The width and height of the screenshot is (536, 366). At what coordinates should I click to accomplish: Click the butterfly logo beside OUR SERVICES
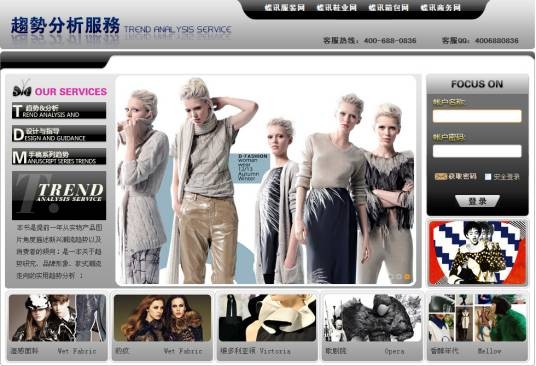click(22, 89)
